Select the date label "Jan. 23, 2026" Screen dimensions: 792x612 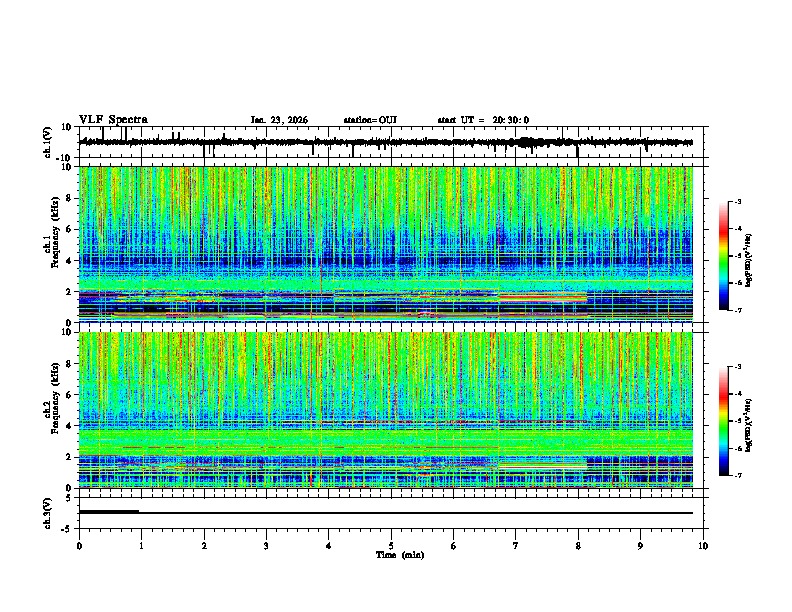(279, 120)
